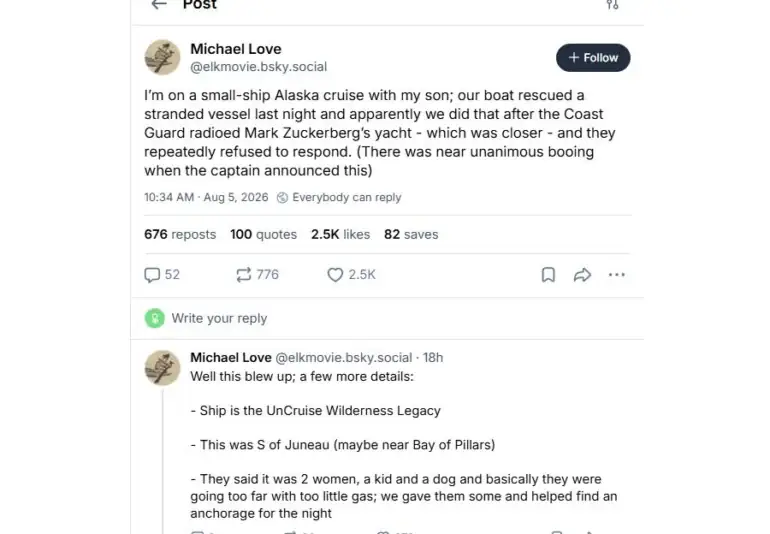Open Michael Love's avatar on main post

click(162, 57)
